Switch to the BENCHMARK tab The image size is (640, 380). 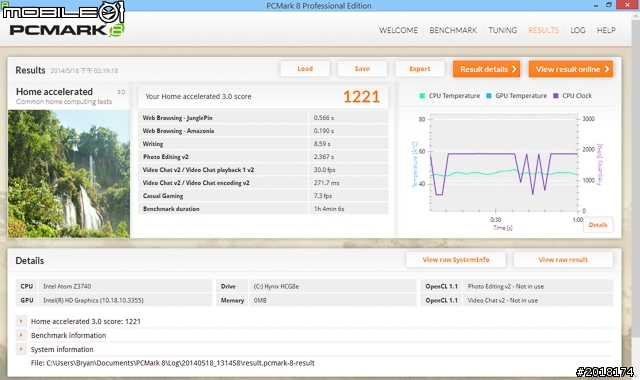pos(453,30)
